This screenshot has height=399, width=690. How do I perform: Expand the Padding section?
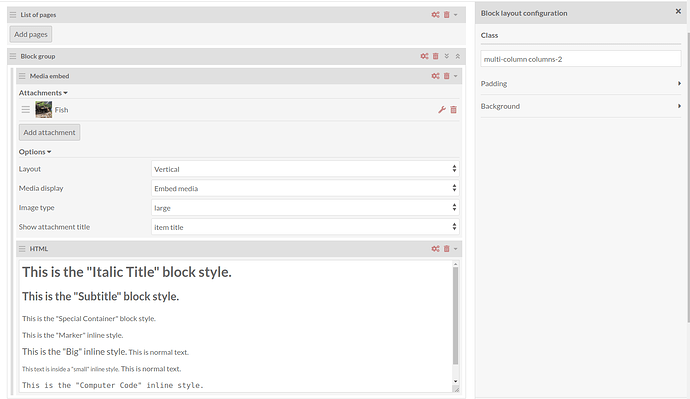pyautogui.click(x=581, y=84)
